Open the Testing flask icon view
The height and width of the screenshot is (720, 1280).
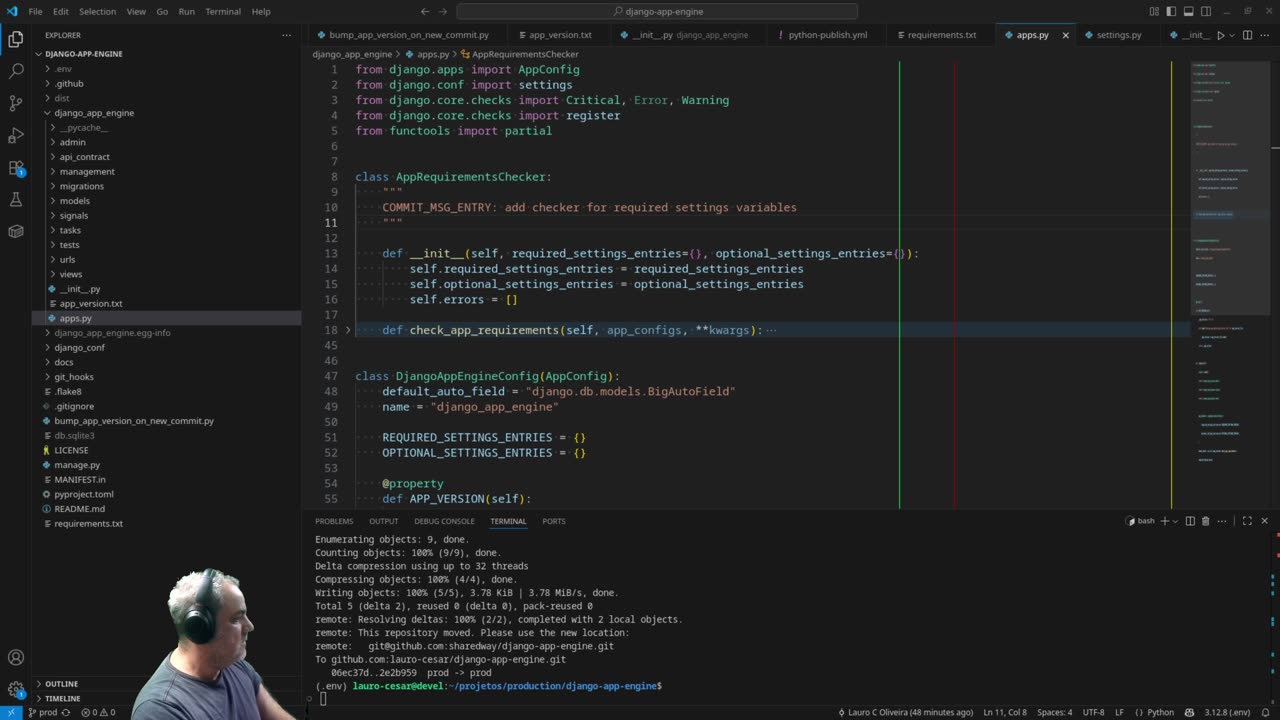(16, 199)
